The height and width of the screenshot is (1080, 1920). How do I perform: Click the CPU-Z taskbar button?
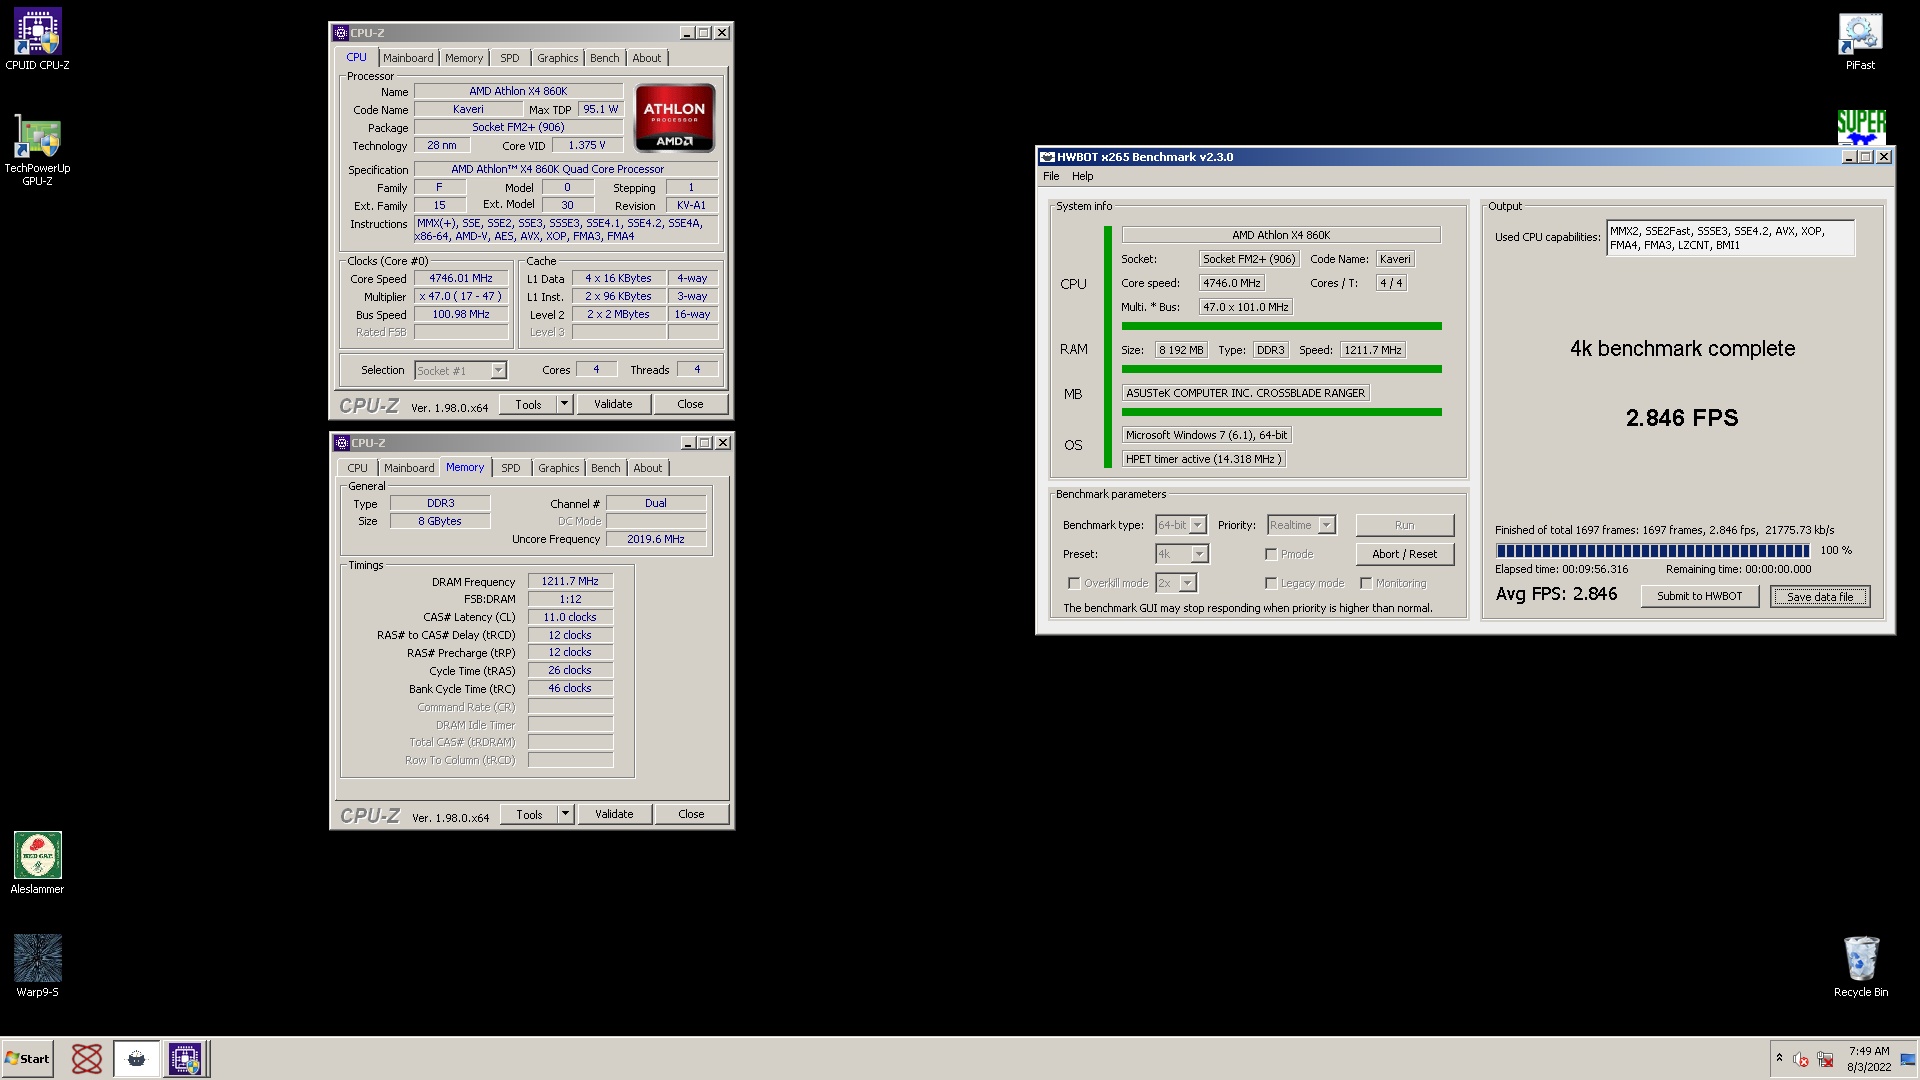pyautogui.click(x=185, y=1058)
